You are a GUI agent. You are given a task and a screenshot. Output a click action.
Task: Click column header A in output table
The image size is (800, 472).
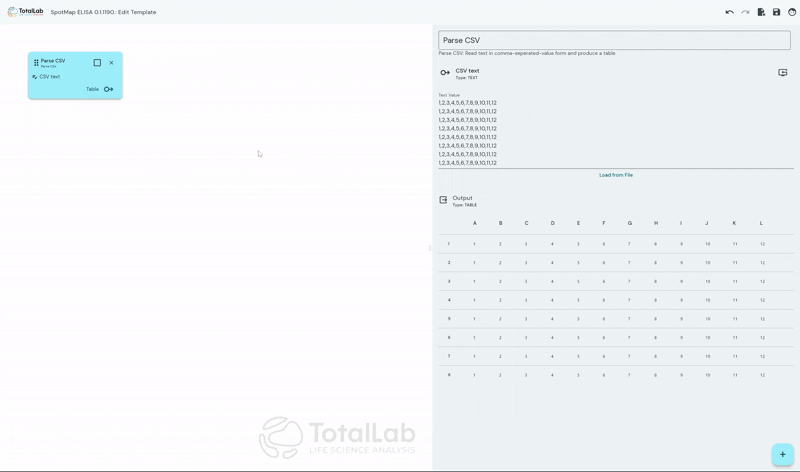point(474,223)
